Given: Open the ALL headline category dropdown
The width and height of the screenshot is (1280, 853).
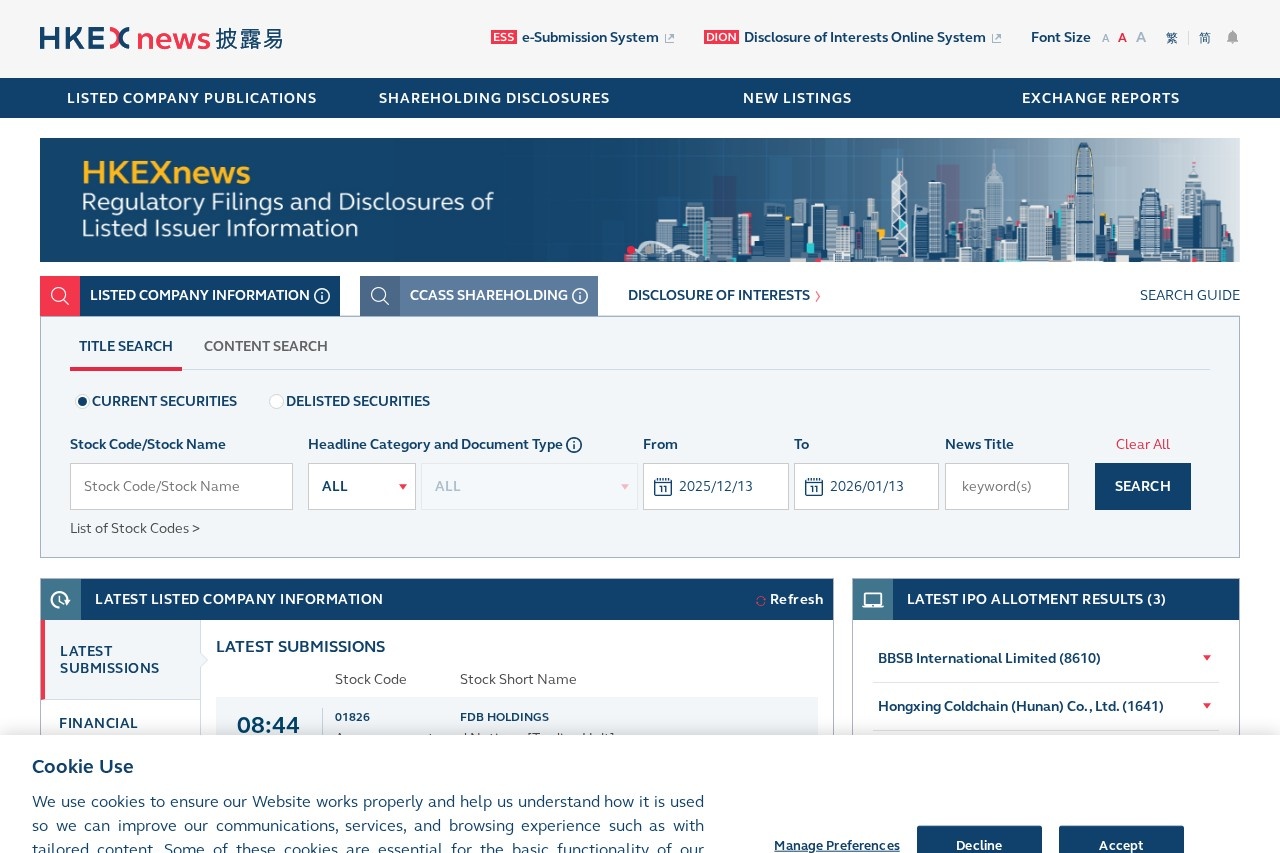Looking at the screenshot, I should click(x=362, y=487).
